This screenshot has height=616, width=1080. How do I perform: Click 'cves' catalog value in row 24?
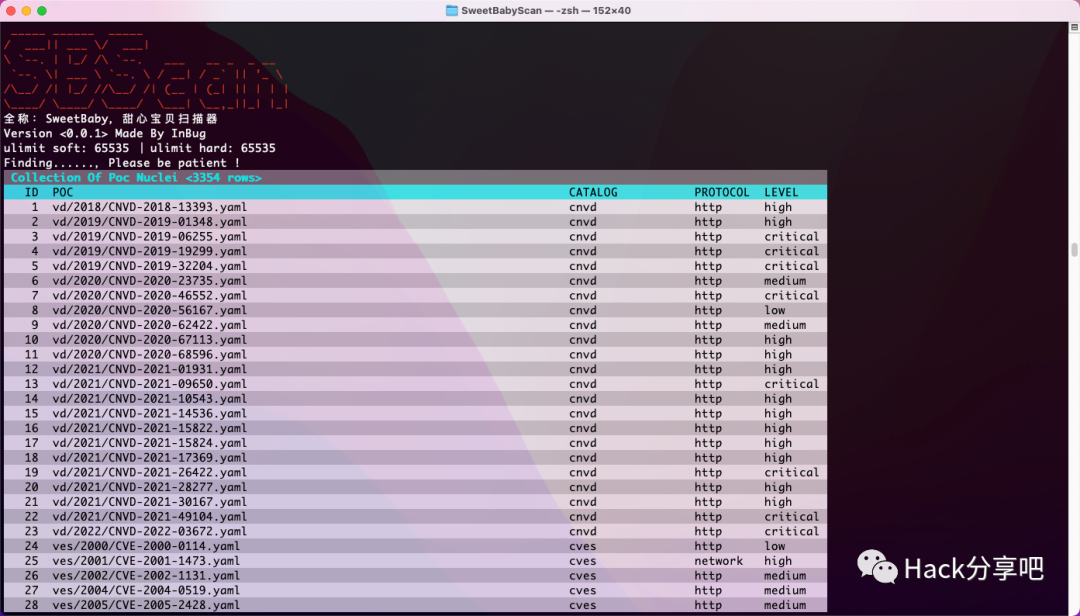pyautogui.click(x=583, y=546)
